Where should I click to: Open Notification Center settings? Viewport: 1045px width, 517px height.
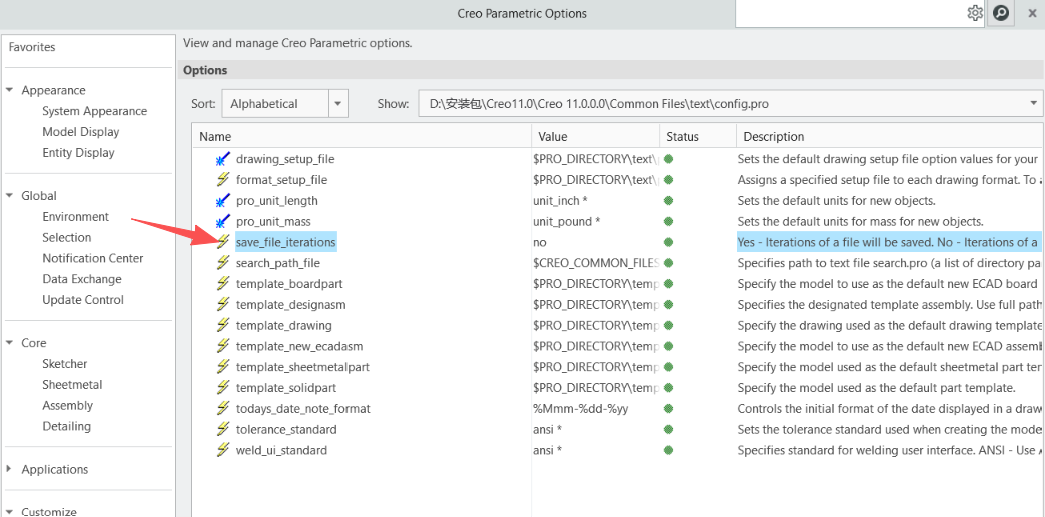pyautogui.click(x=93, y=258)
